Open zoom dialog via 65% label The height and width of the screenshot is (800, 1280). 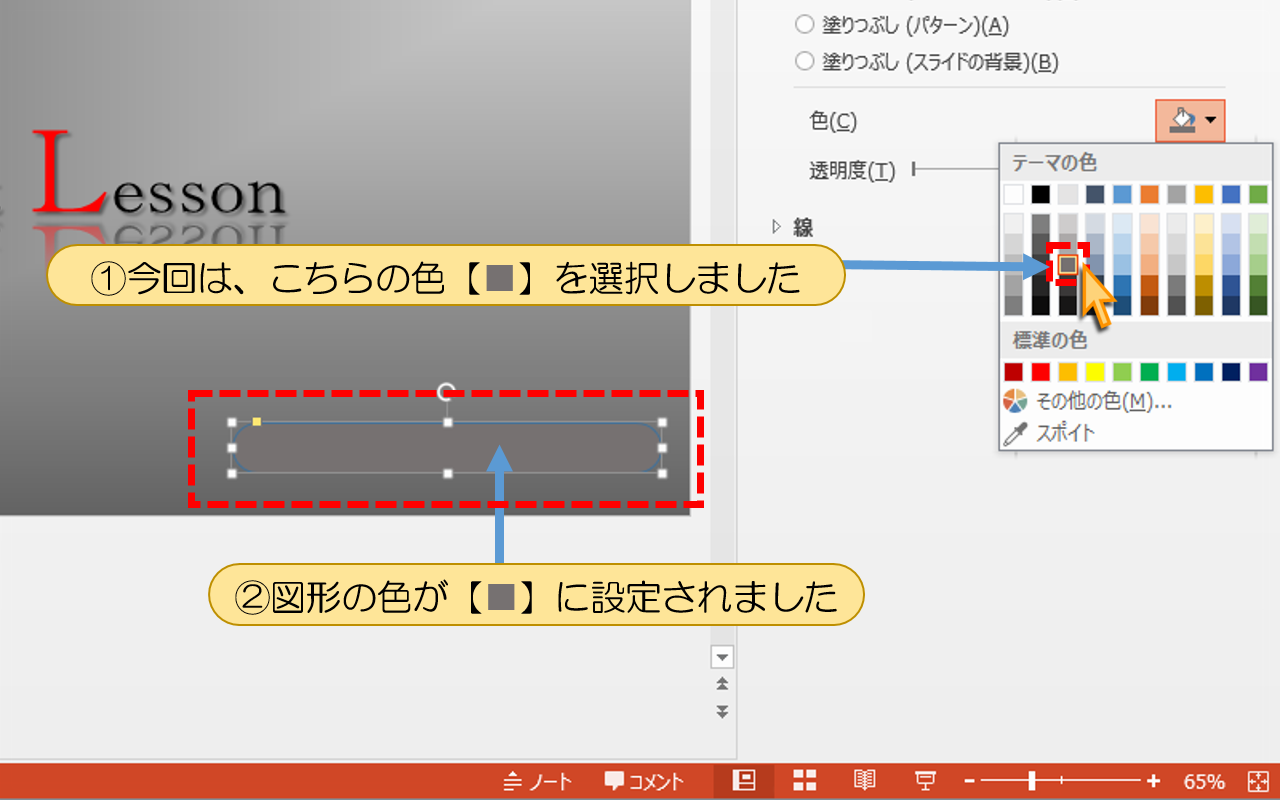[x=1204, y=782]
